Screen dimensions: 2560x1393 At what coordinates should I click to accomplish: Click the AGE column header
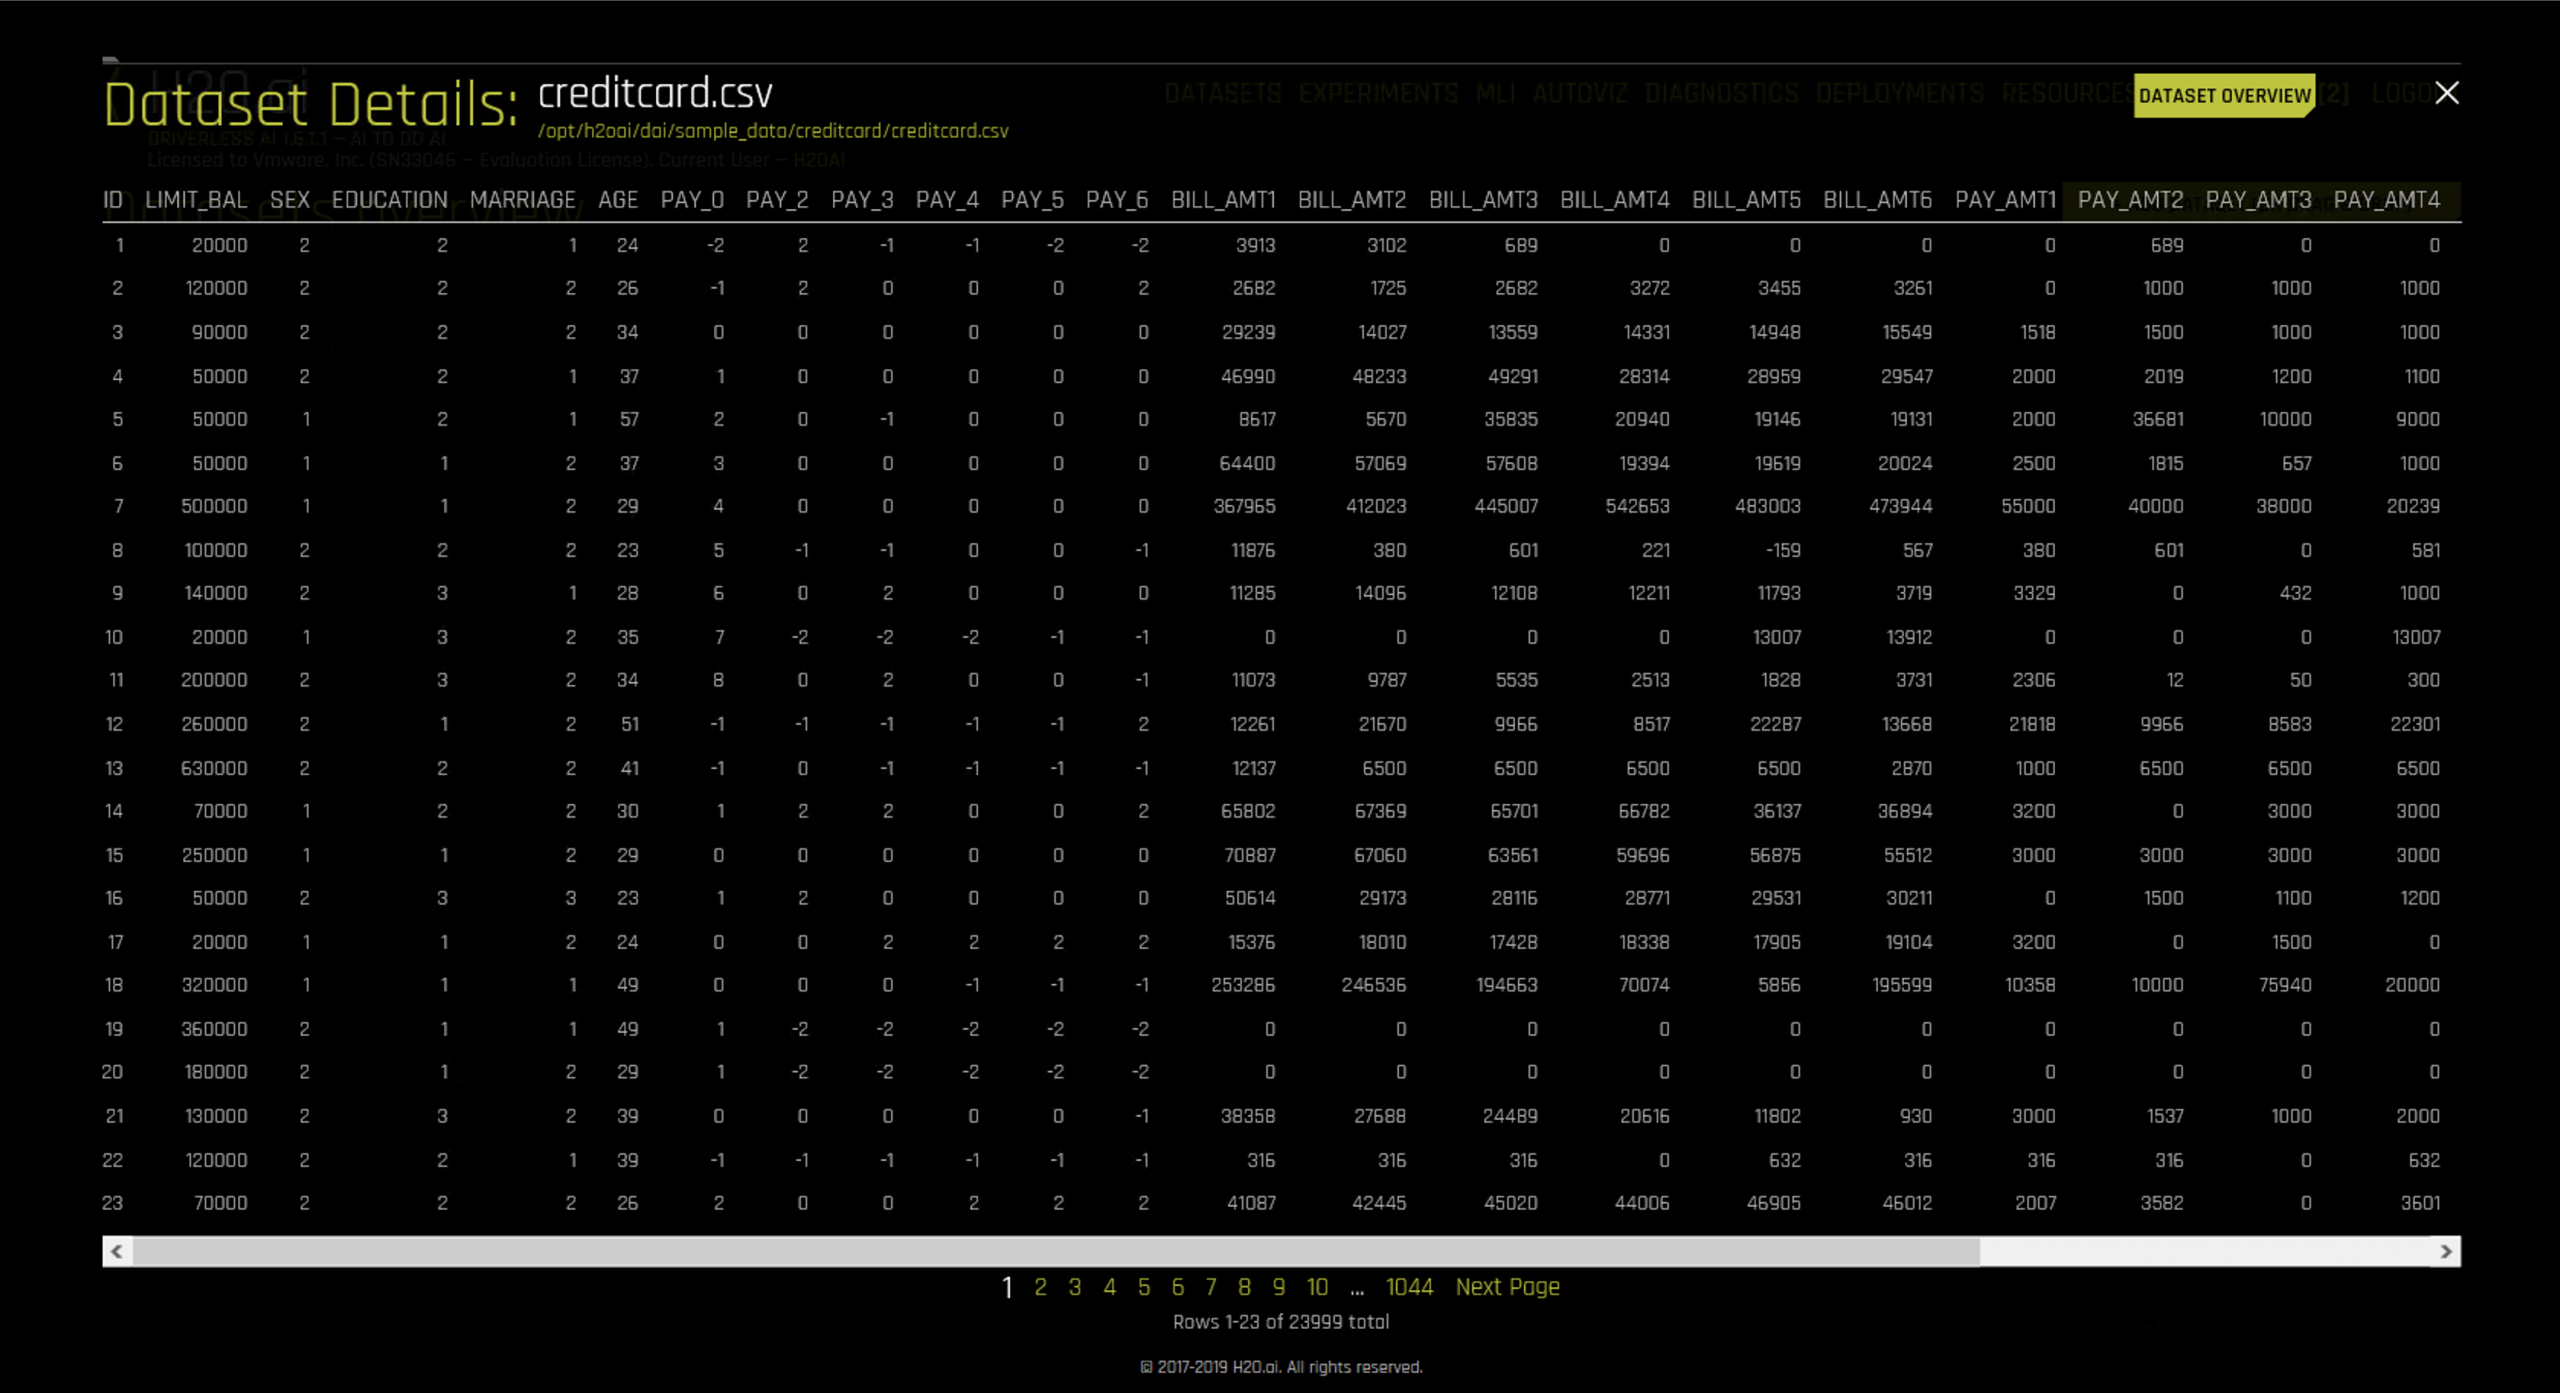(617, 200)
